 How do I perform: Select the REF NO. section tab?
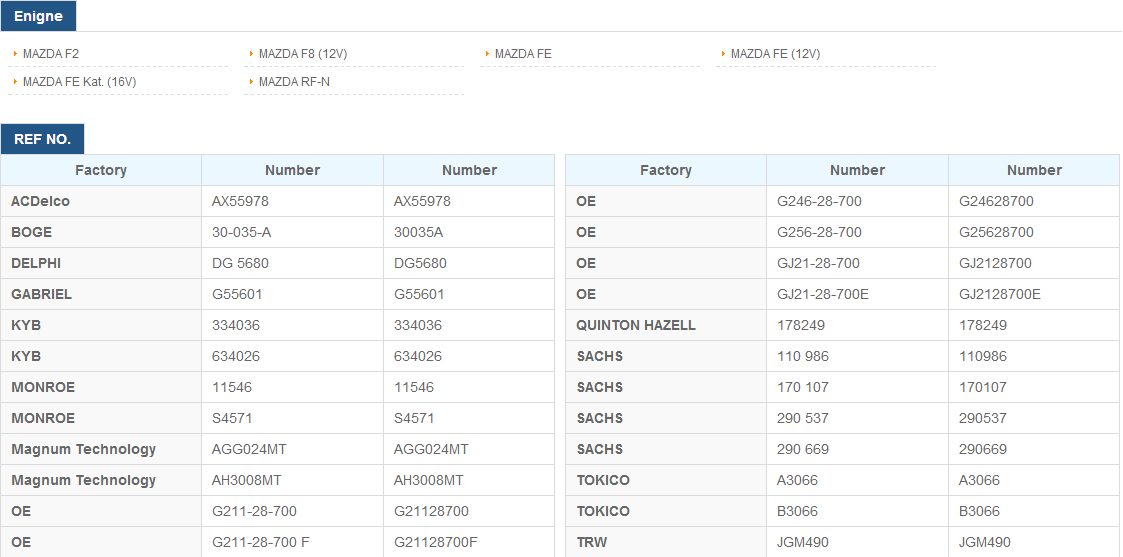(x=42, y=139)
